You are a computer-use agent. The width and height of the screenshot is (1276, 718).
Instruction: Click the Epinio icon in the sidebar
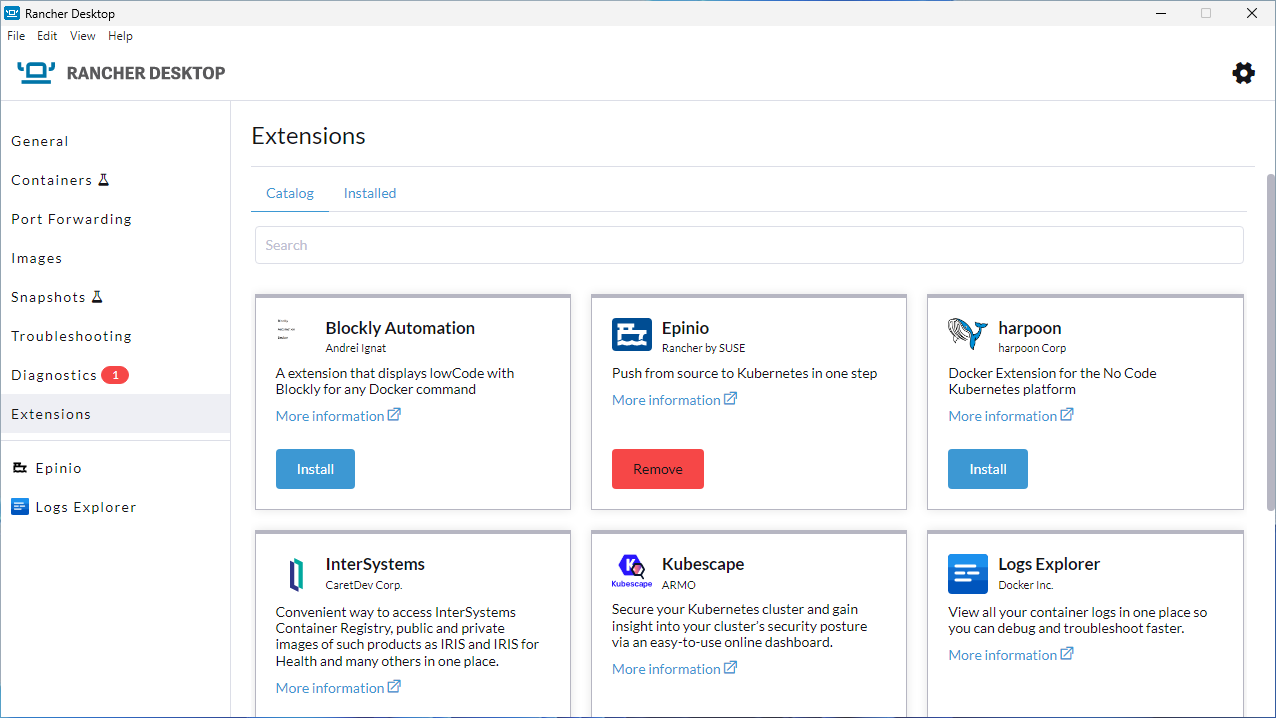point(20,468)
